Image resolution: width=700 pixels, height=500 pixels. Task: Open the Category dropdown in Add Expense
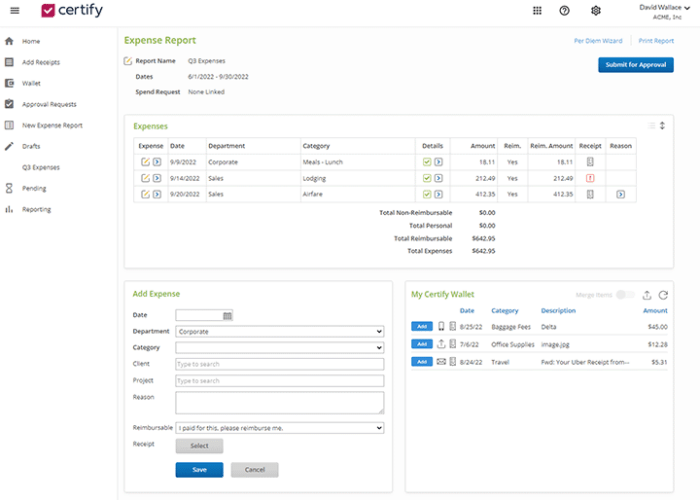point(279,348)
